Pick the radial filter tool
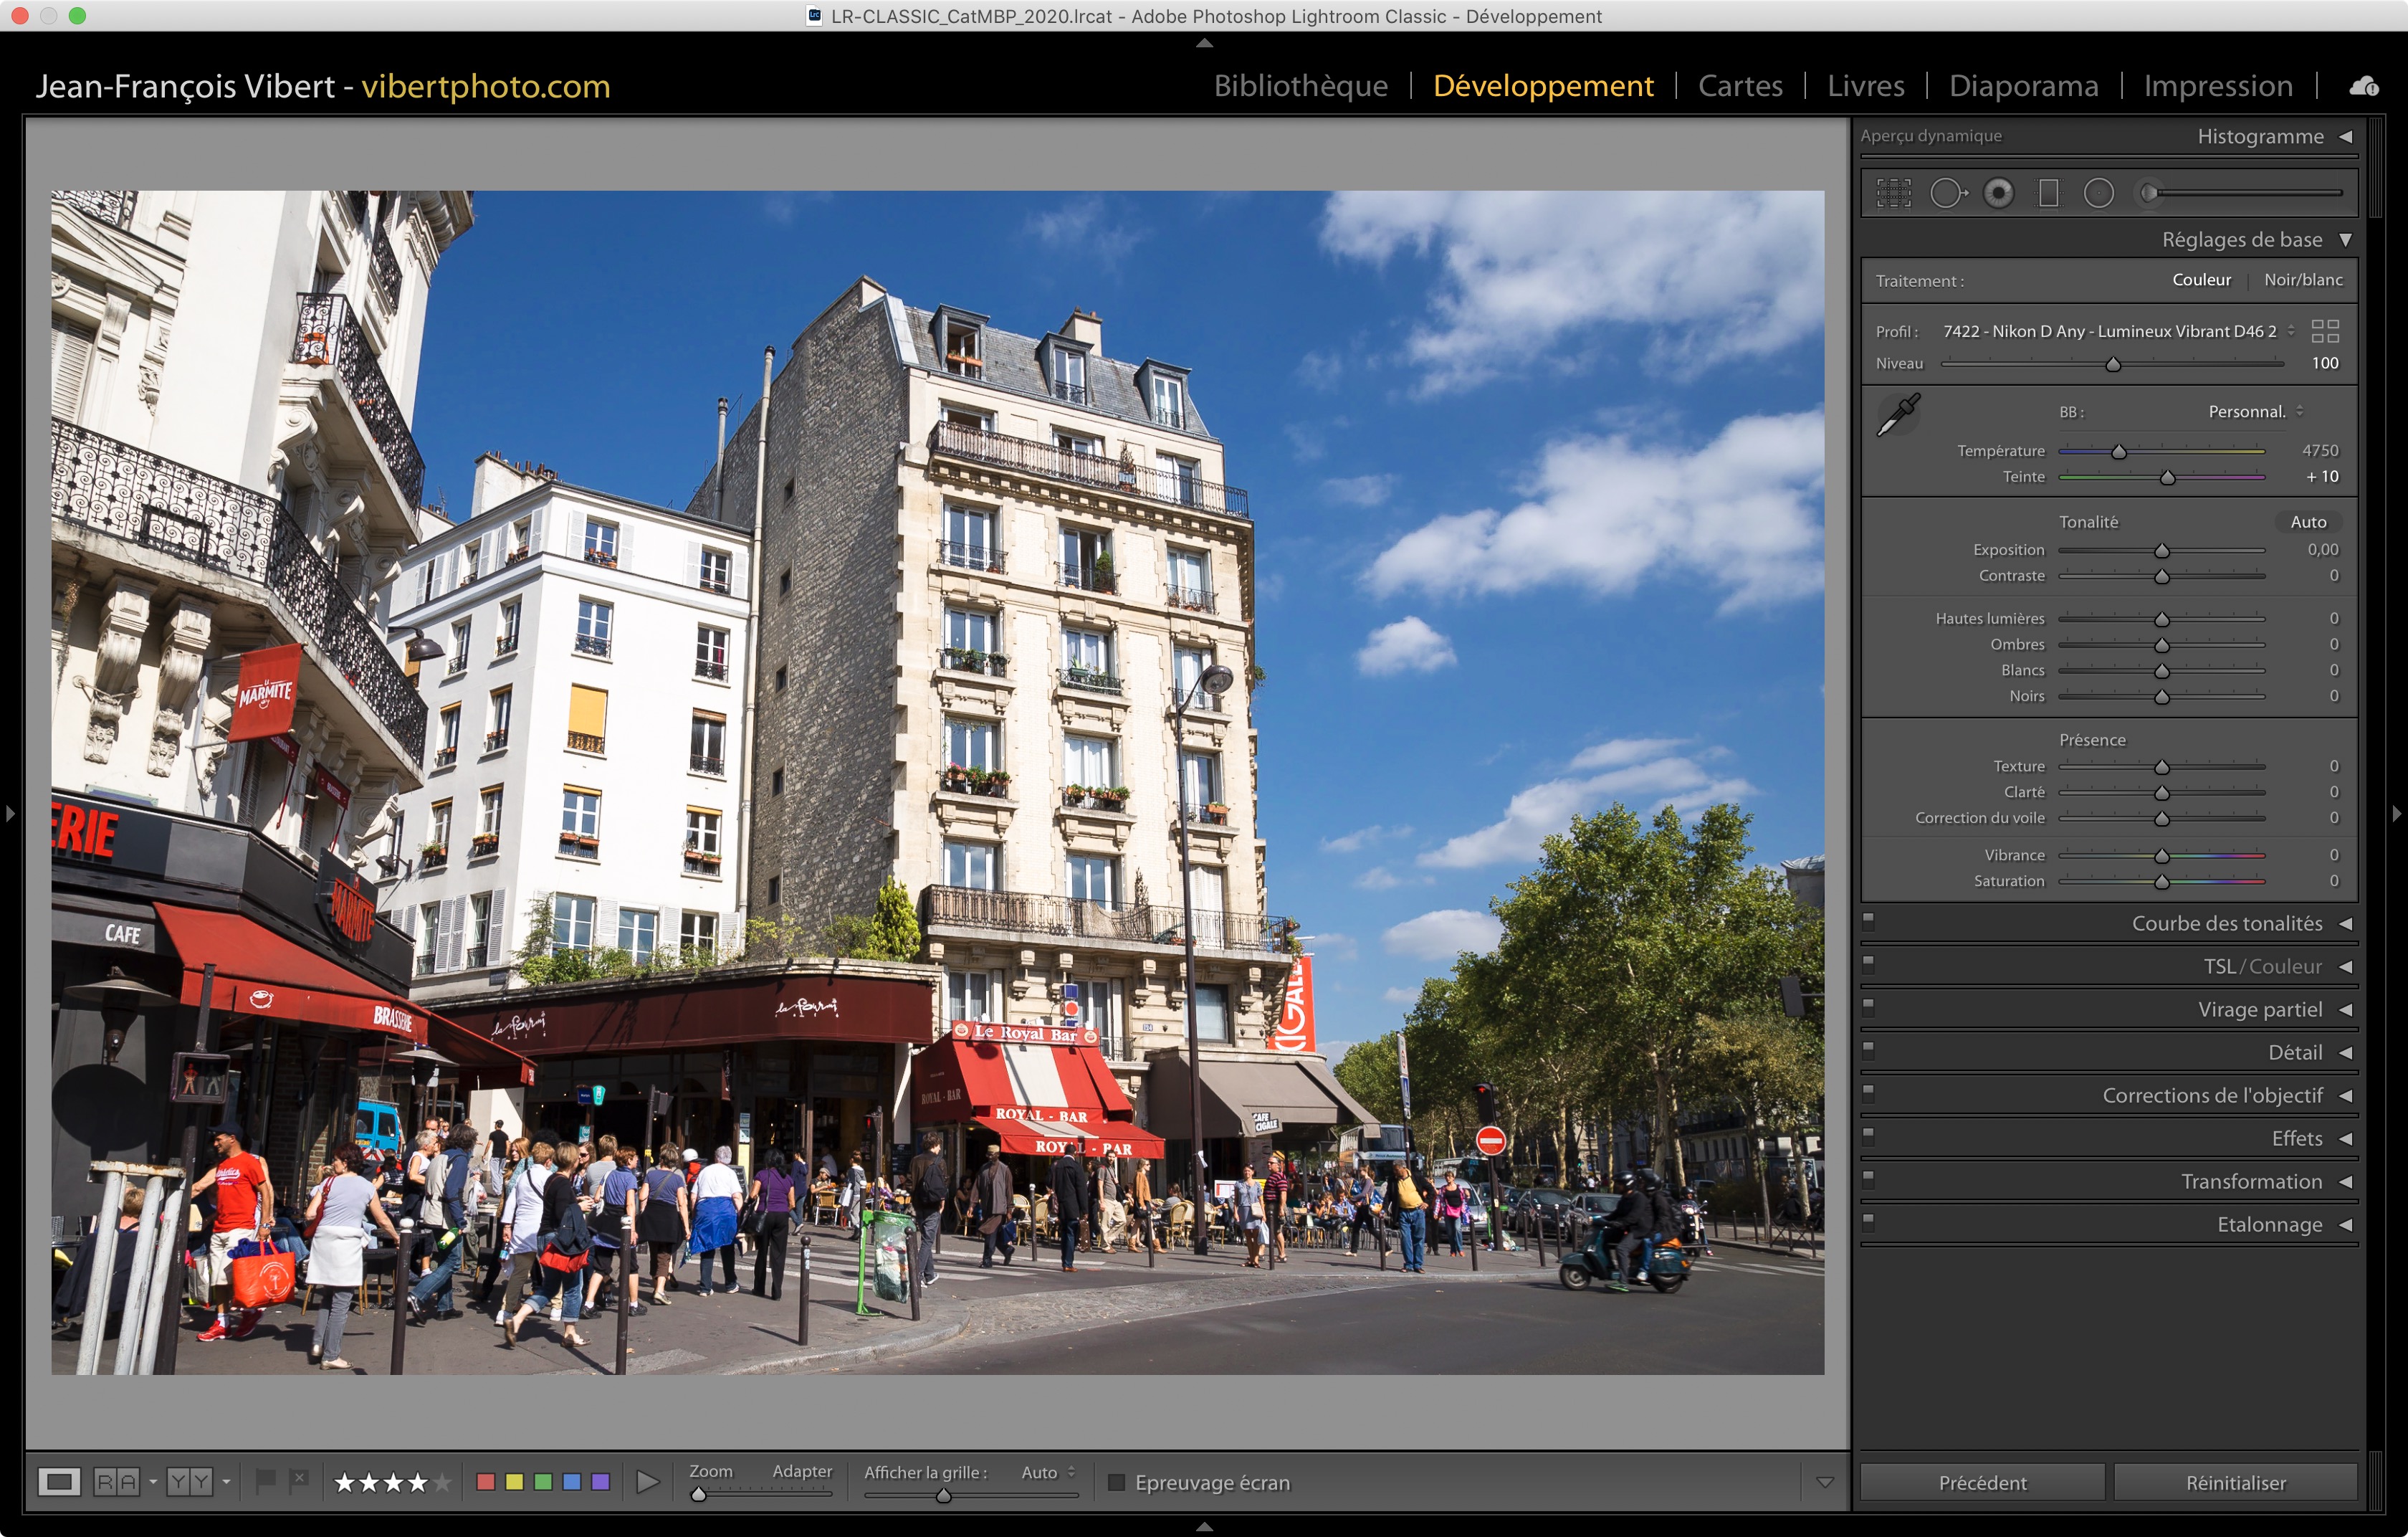Viewport: 2408px width, 1537px height. coord(2098,193)
